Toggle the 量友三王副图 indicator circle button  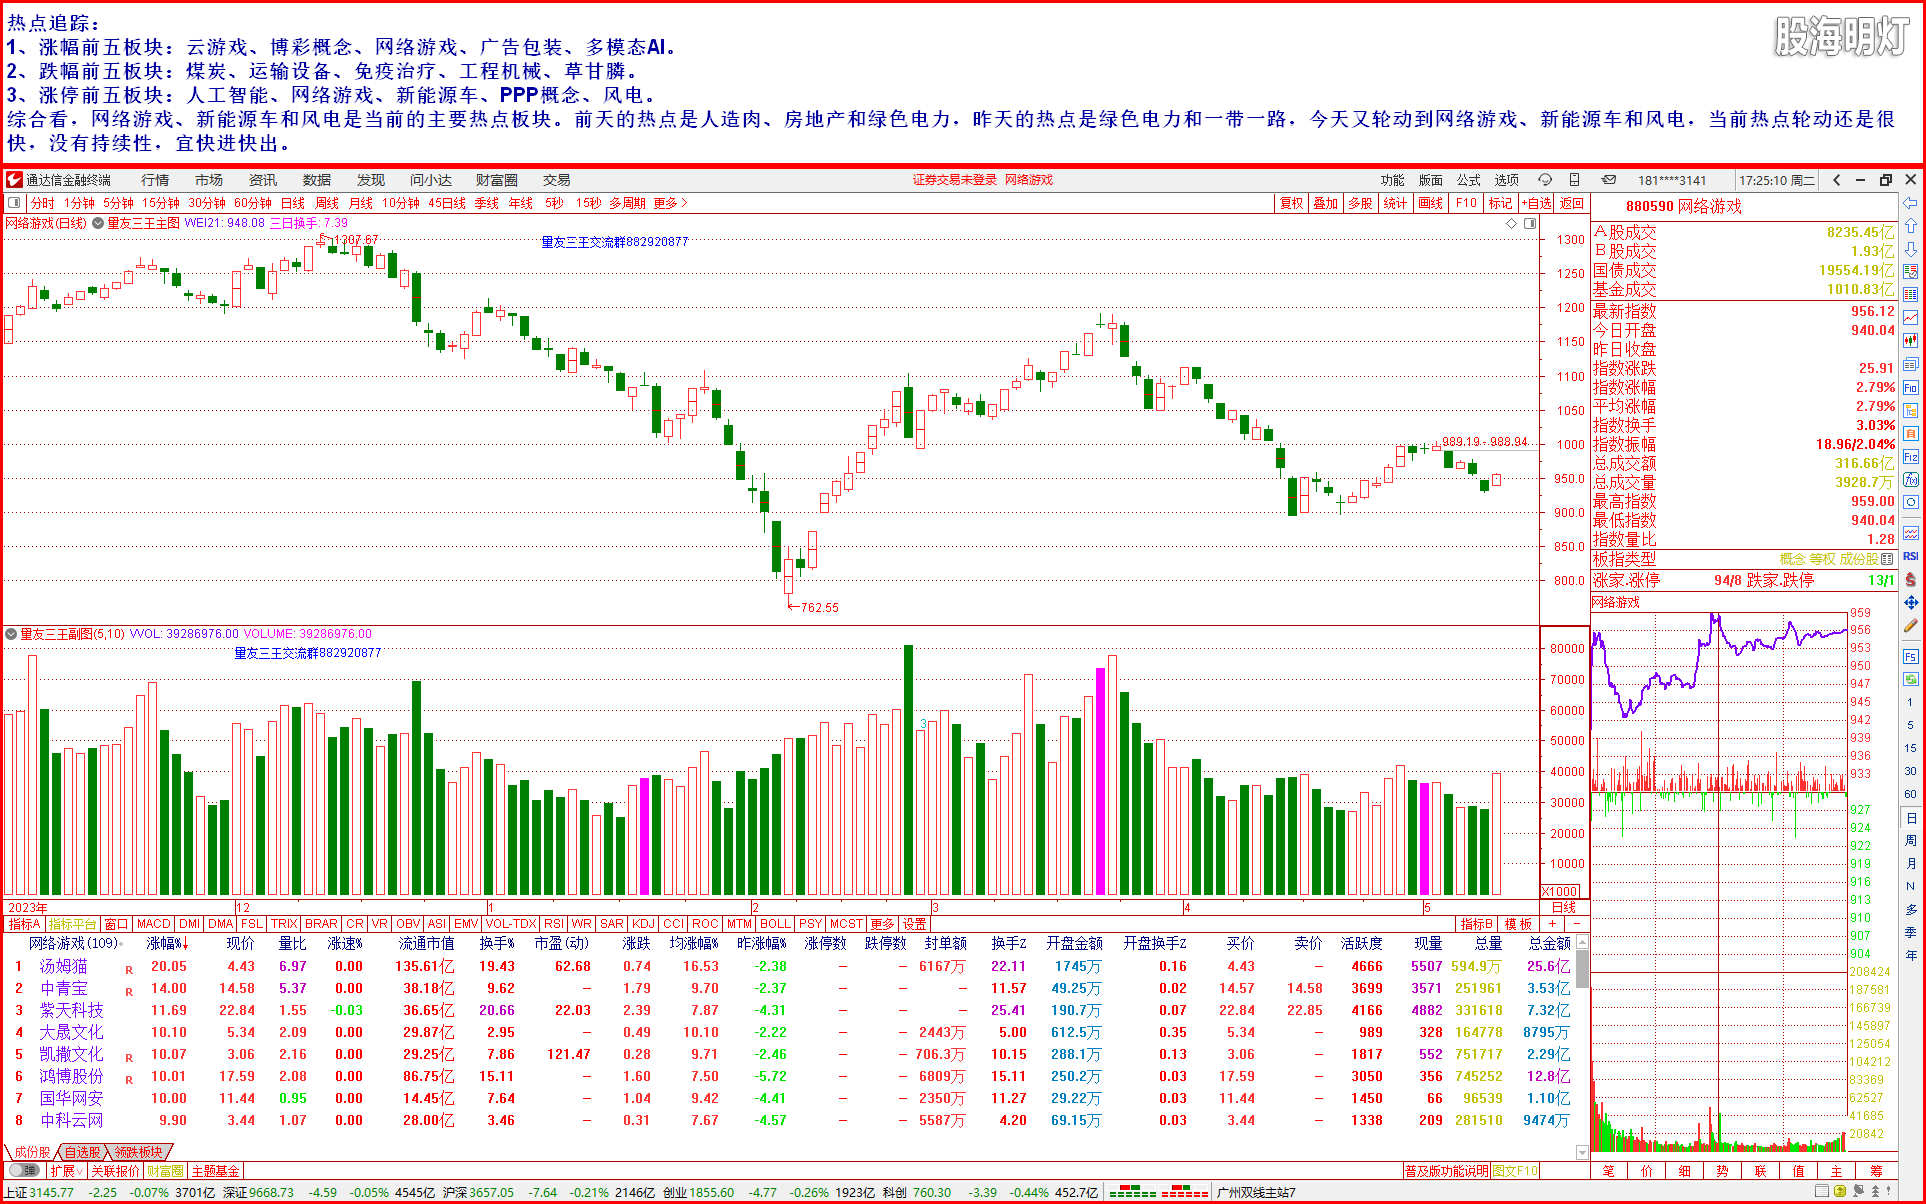point(11,634)
